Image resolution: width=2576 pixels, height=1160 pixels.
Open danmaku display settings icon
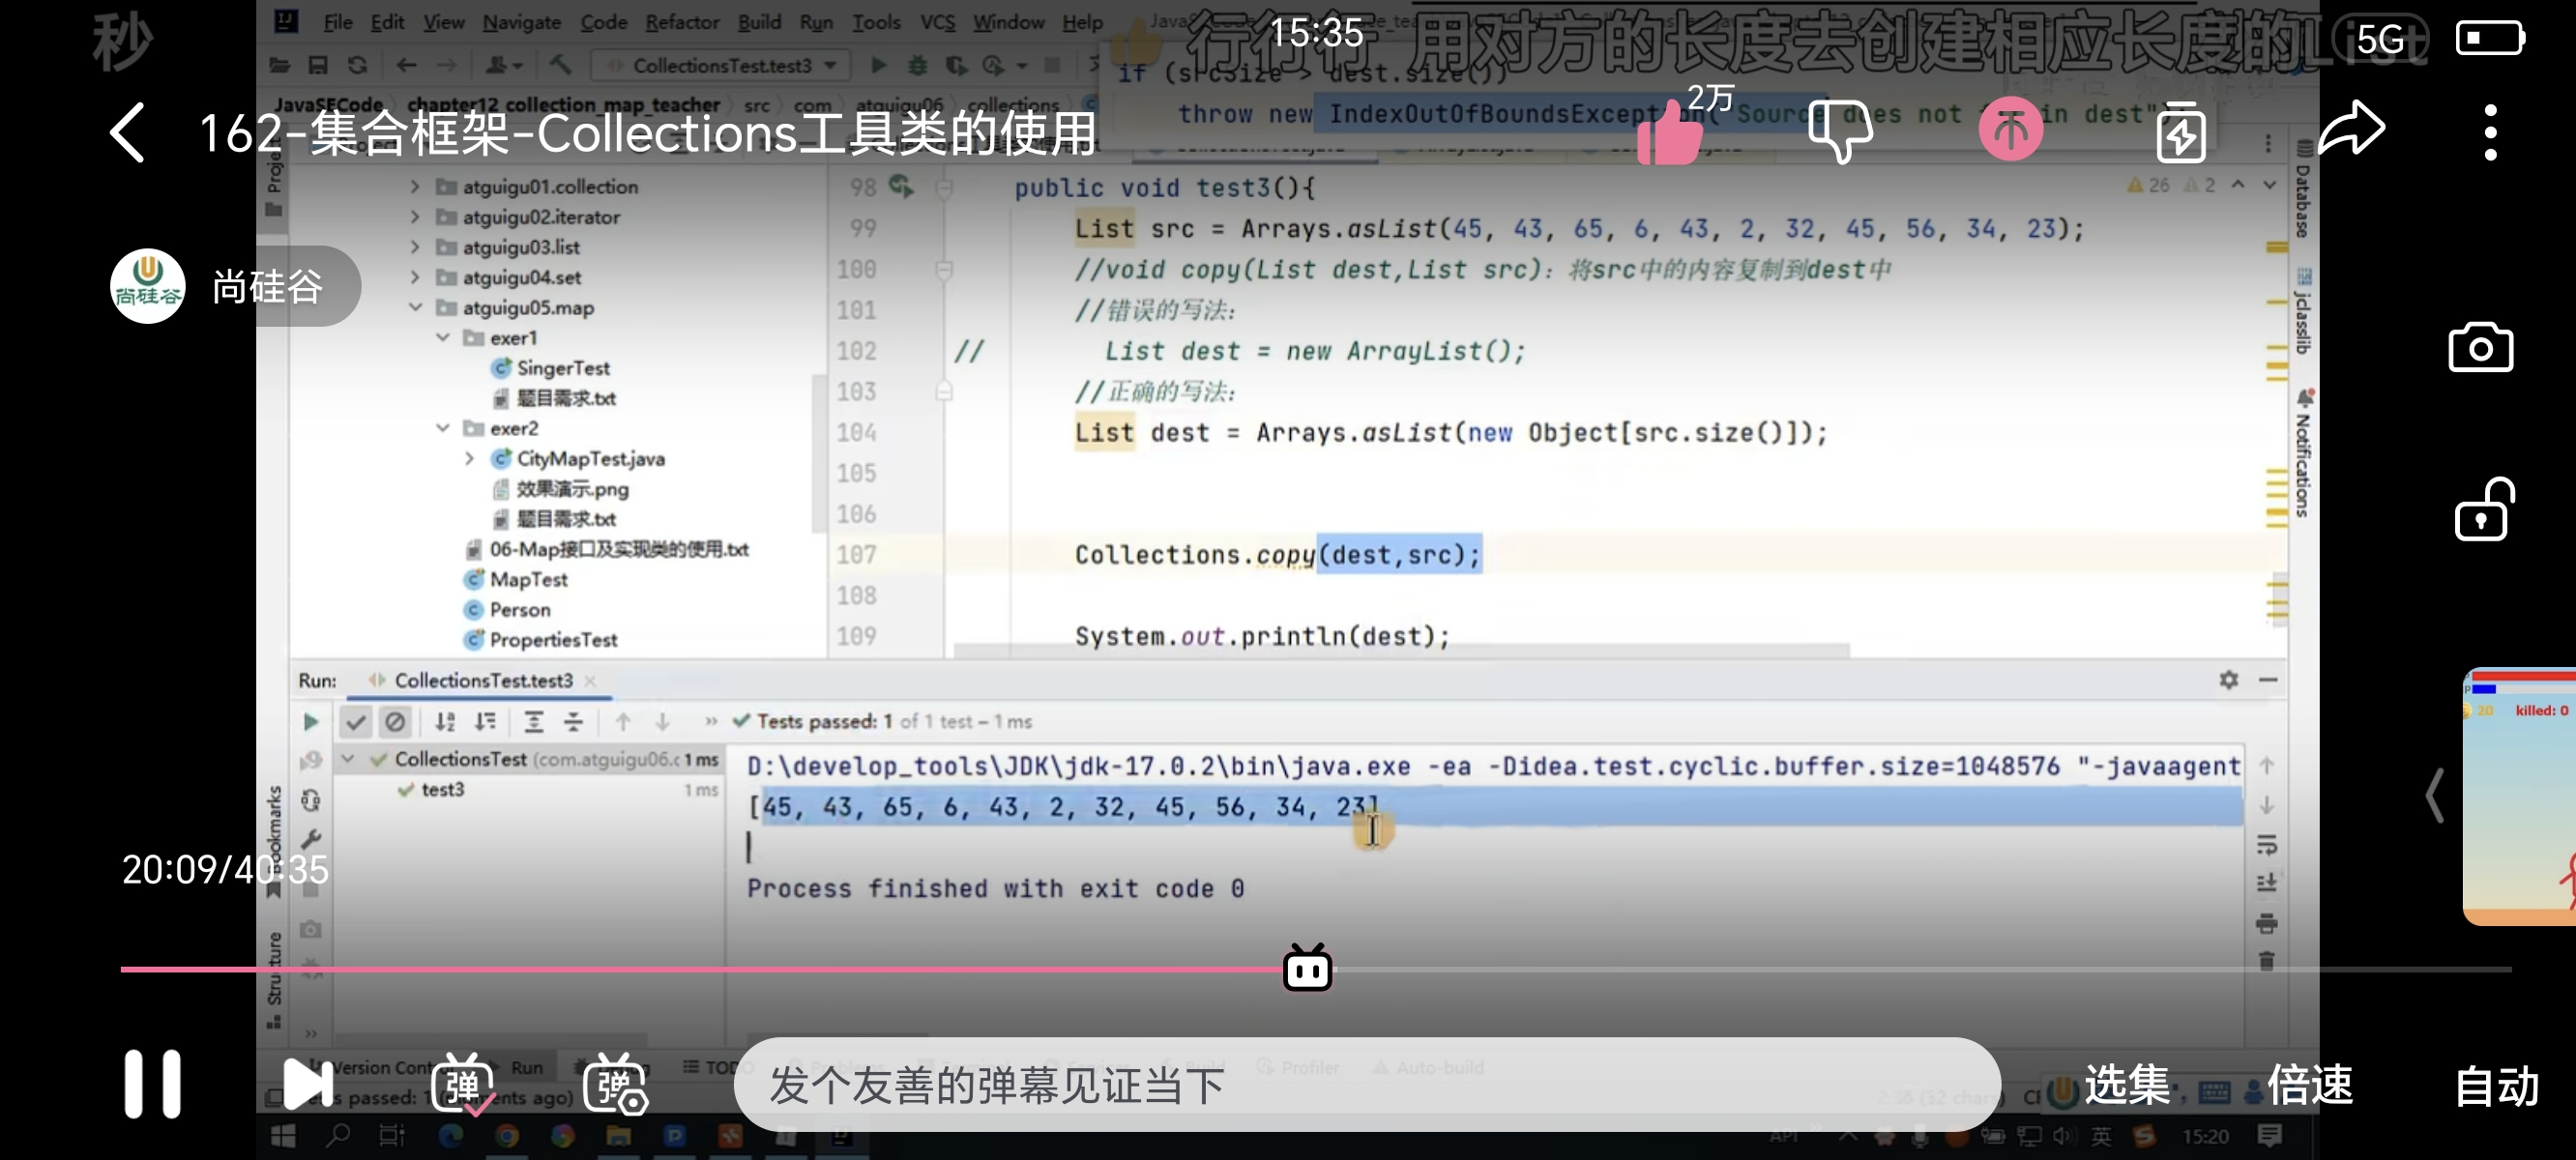tap(615, 1084)
